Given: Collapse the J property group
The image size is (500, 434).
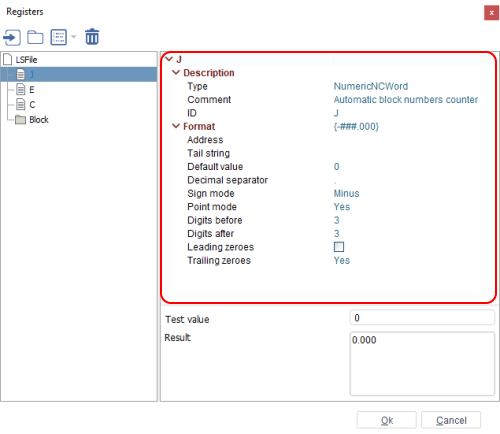Looking at the screenshot, I should (169, 59).
